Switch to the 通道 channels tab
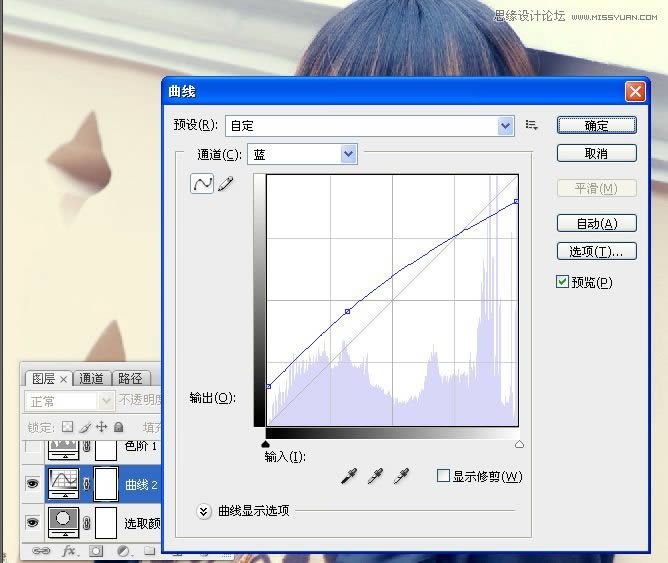Viewport: 668px width, 563px height. pyautogui.click(x=92, y=378)
